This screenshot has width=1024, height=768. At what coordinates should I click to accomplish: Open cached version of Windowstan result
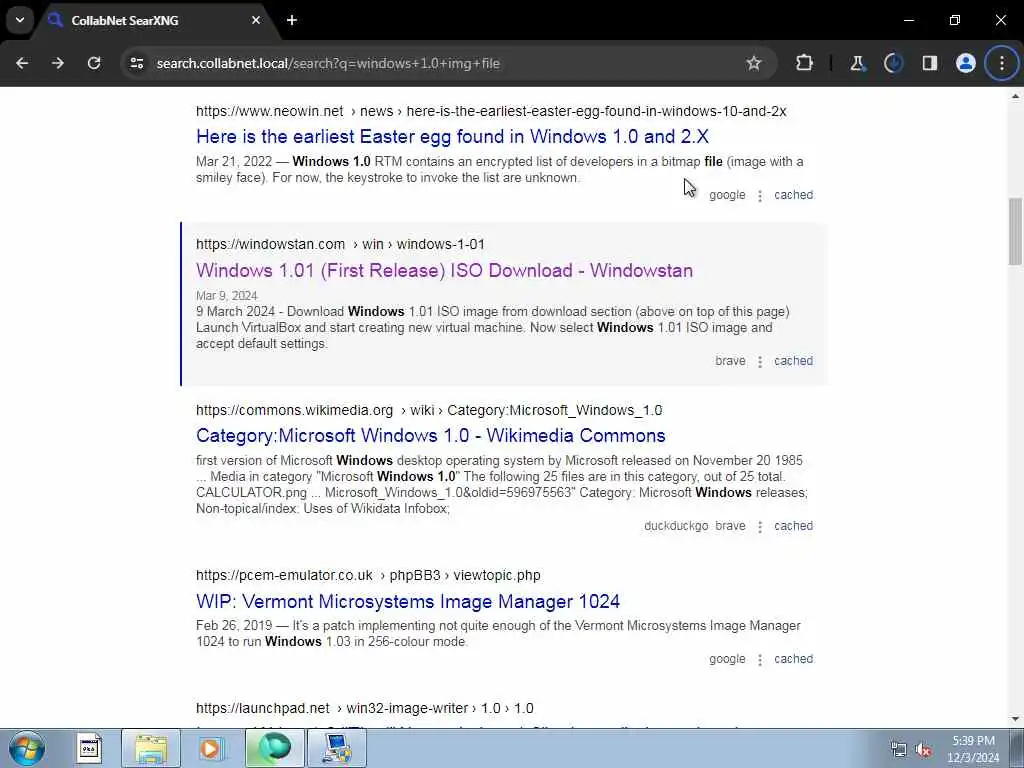(x=793, y=360)
